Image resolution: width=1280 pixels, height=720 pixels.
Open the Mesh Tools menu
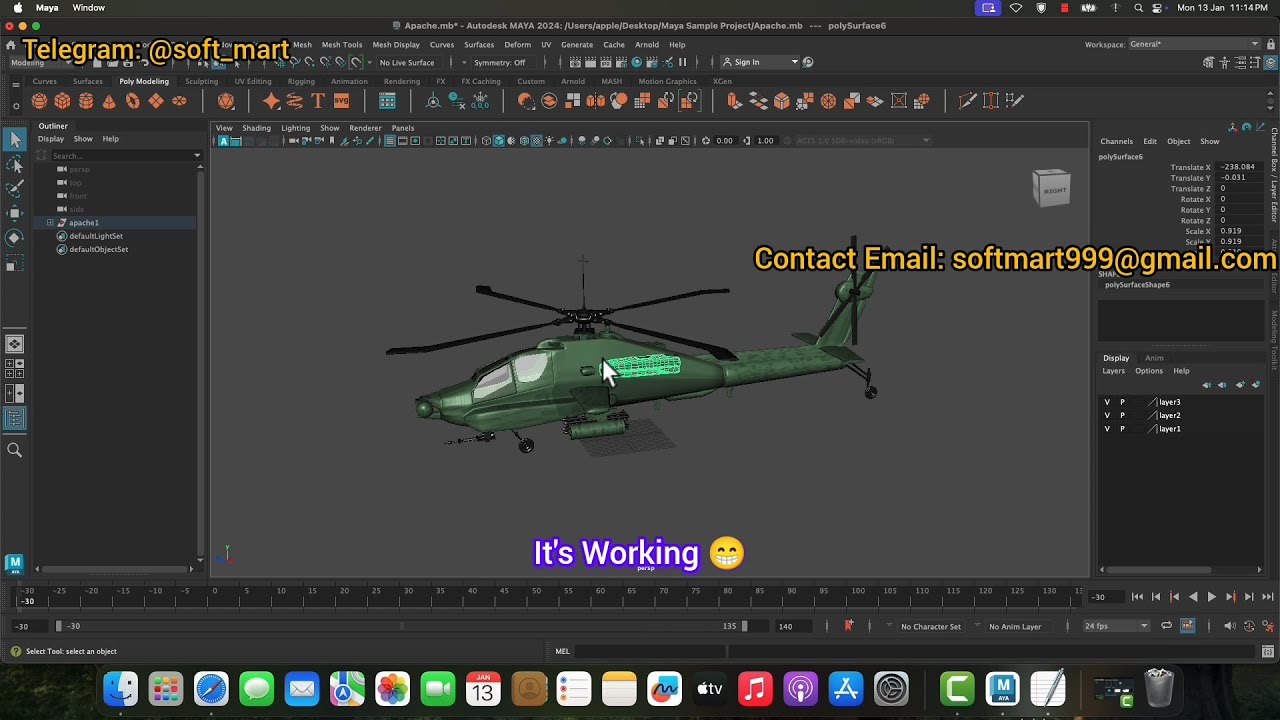(341, 44)
